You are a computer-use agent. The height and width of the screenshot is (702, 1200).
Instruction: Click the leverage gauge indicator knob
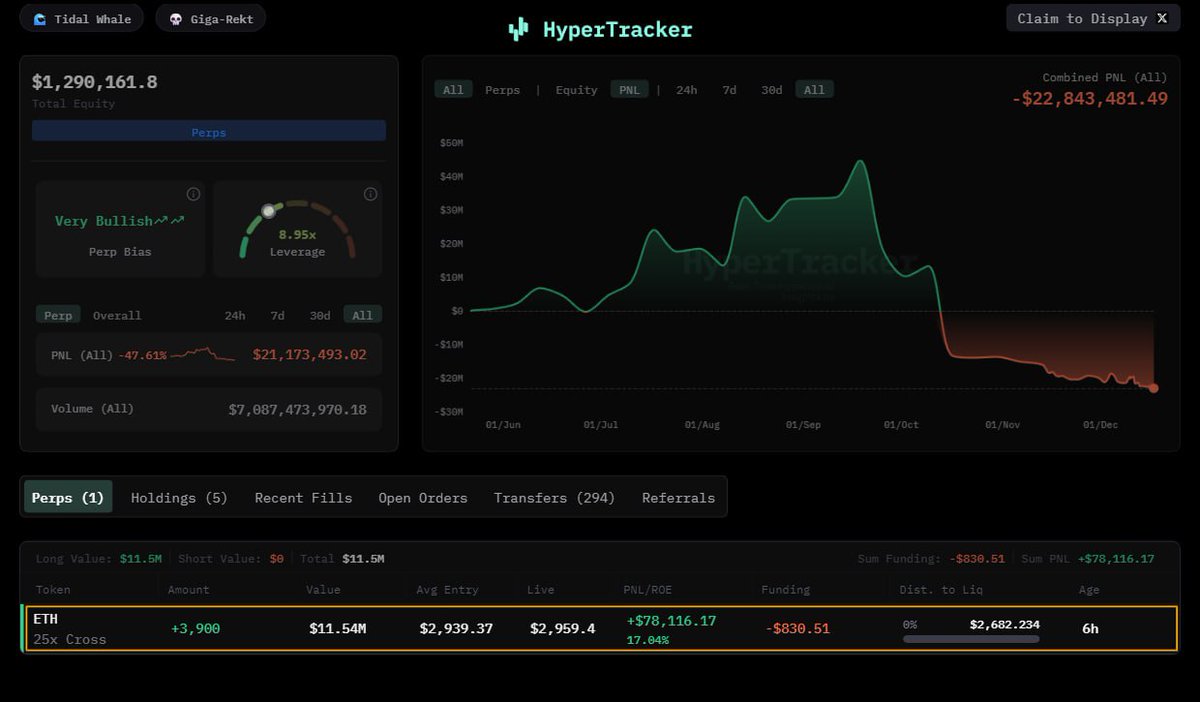[x=268, y=211]
